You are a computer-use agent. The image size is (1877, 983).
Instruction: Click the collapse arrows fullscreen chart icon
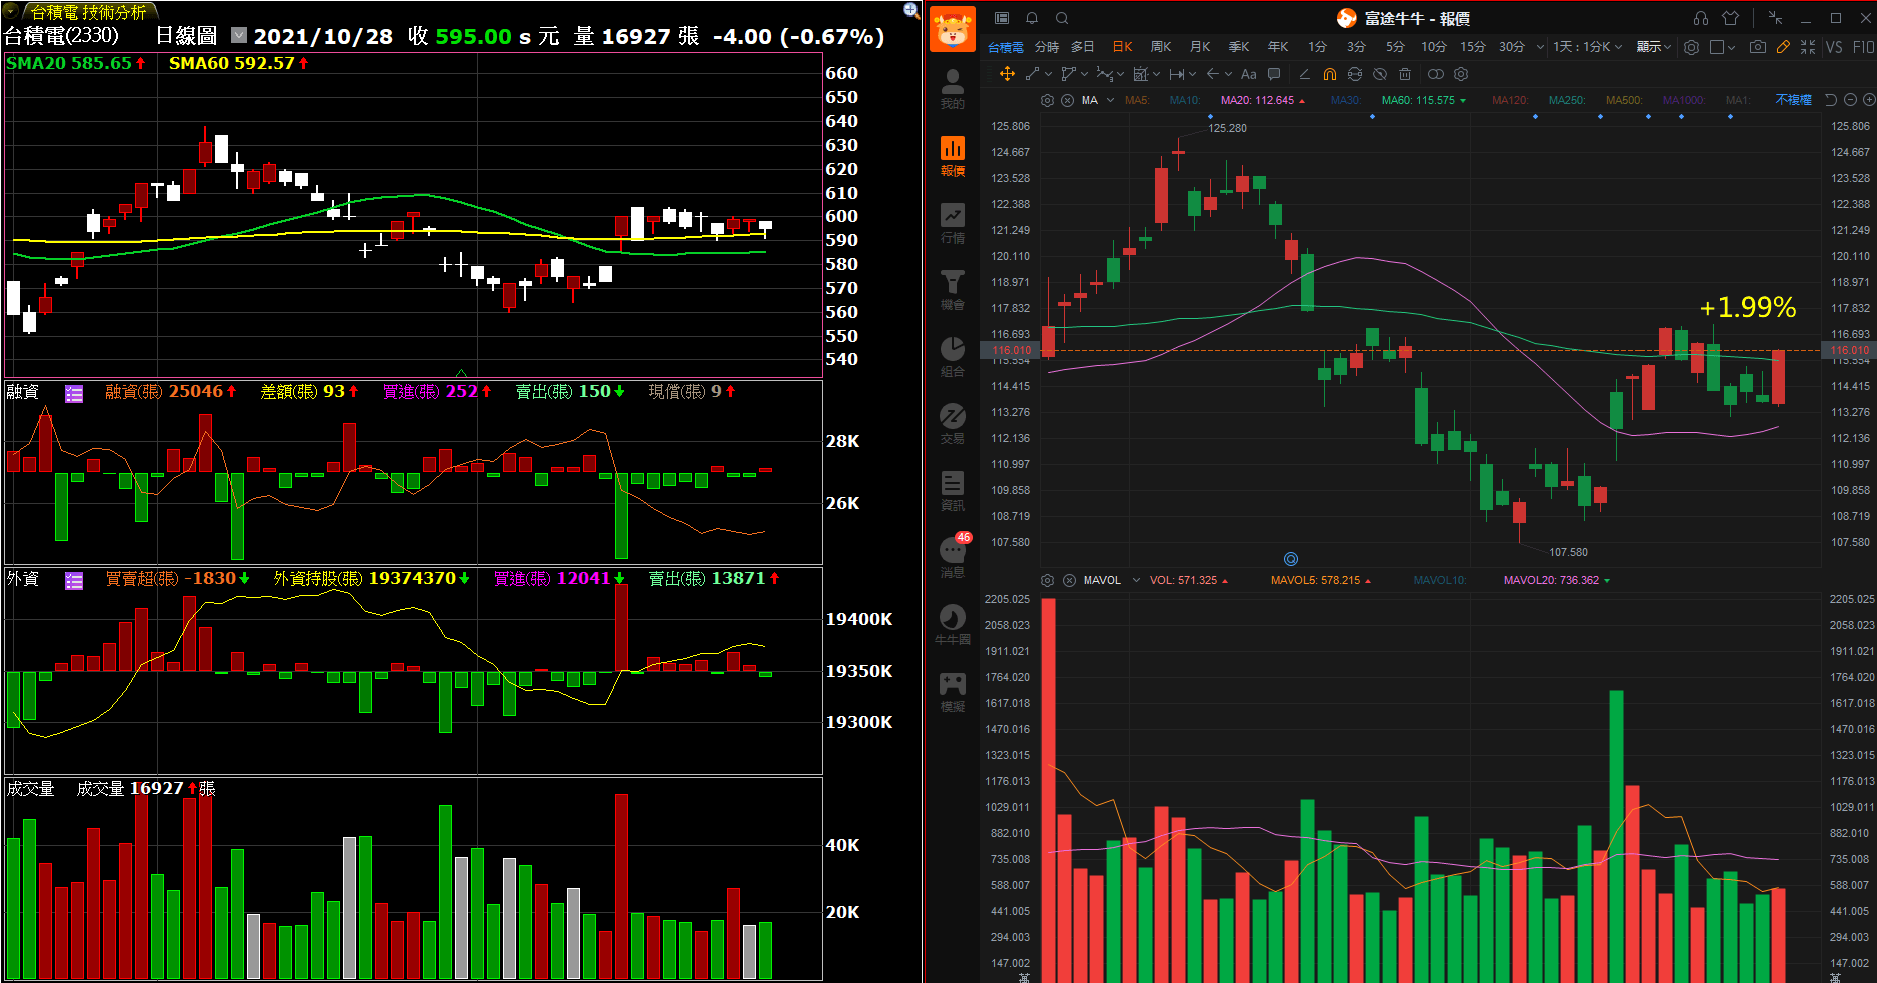(x=1808, y=47)
